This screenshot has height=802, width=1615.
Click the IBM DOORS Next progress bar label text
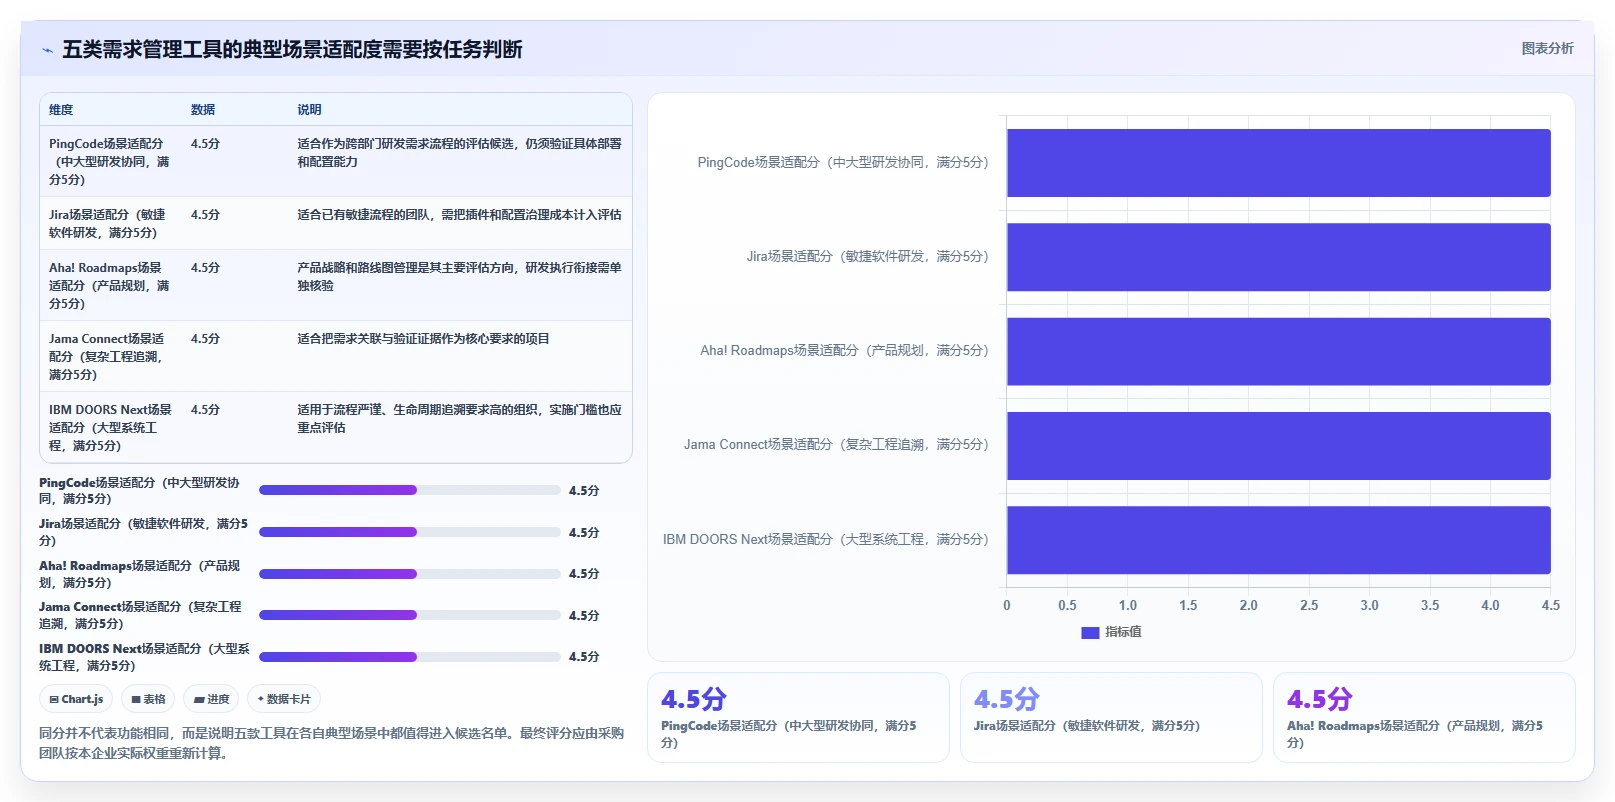[x=144, y=657]
